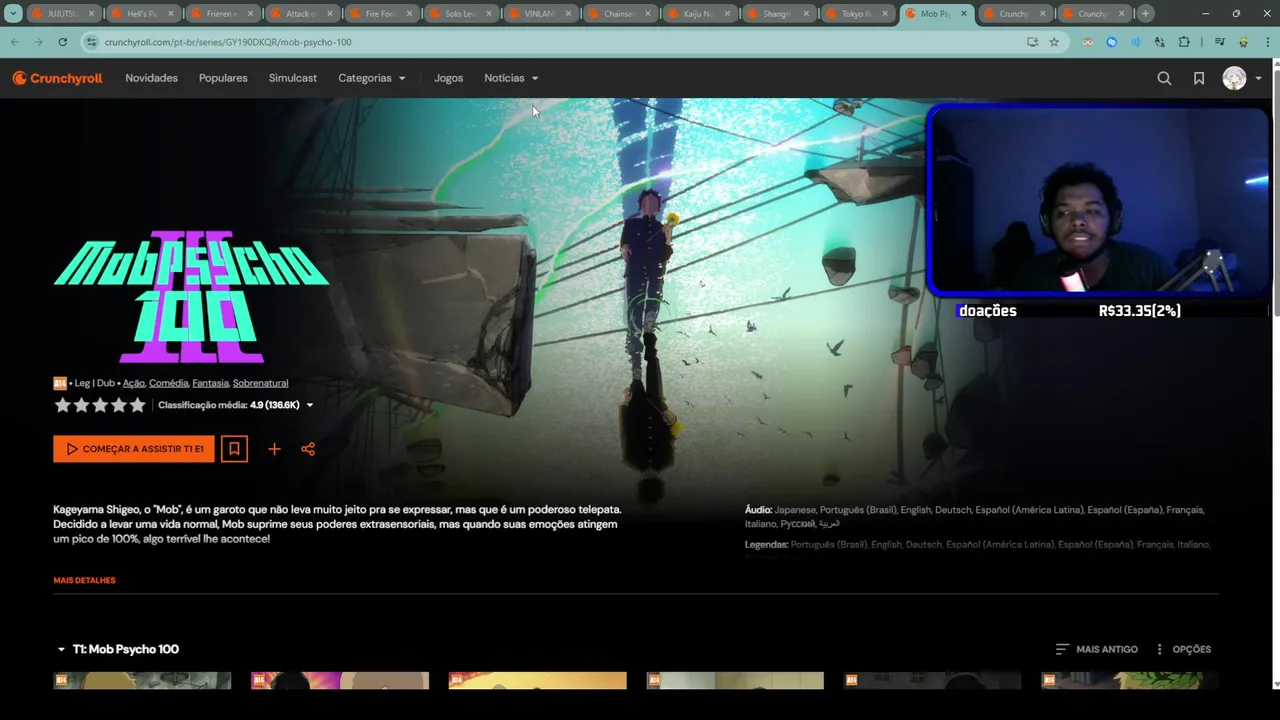Switch to the Kaiju No. 8 tab

coord(698,14)
